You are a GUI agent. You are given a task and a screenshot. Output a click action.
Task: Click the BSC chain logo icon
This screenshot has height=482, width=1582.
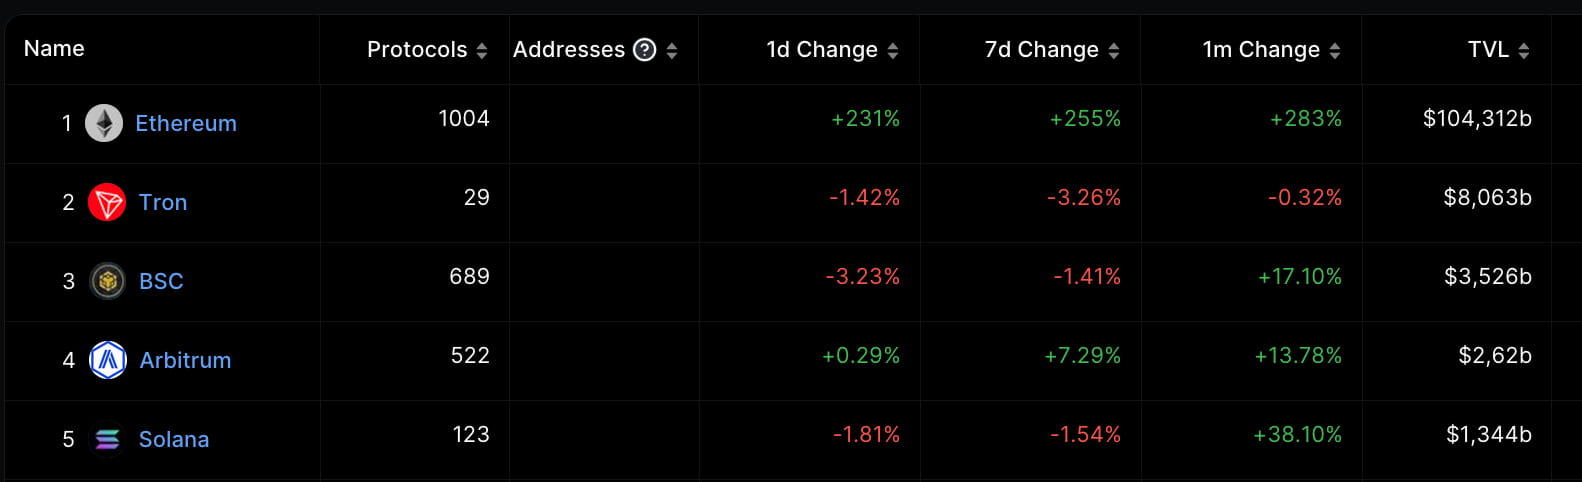click(x=107, y=281)
